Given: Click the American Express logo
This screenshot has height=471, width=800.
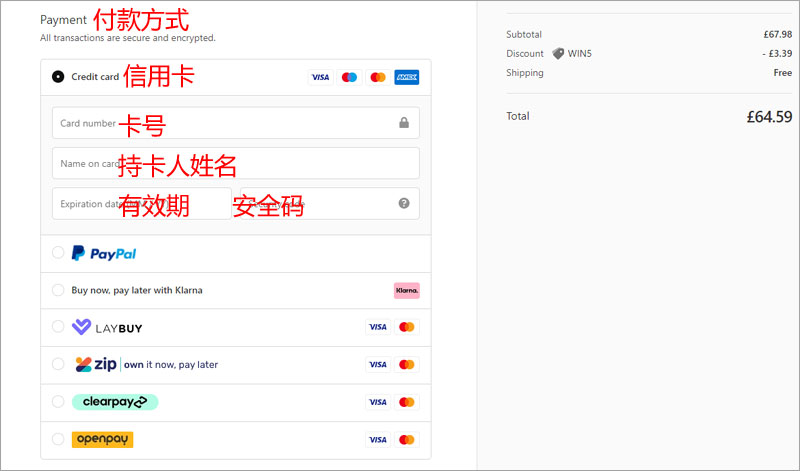Looking at the screenshot, I should 407,77.
